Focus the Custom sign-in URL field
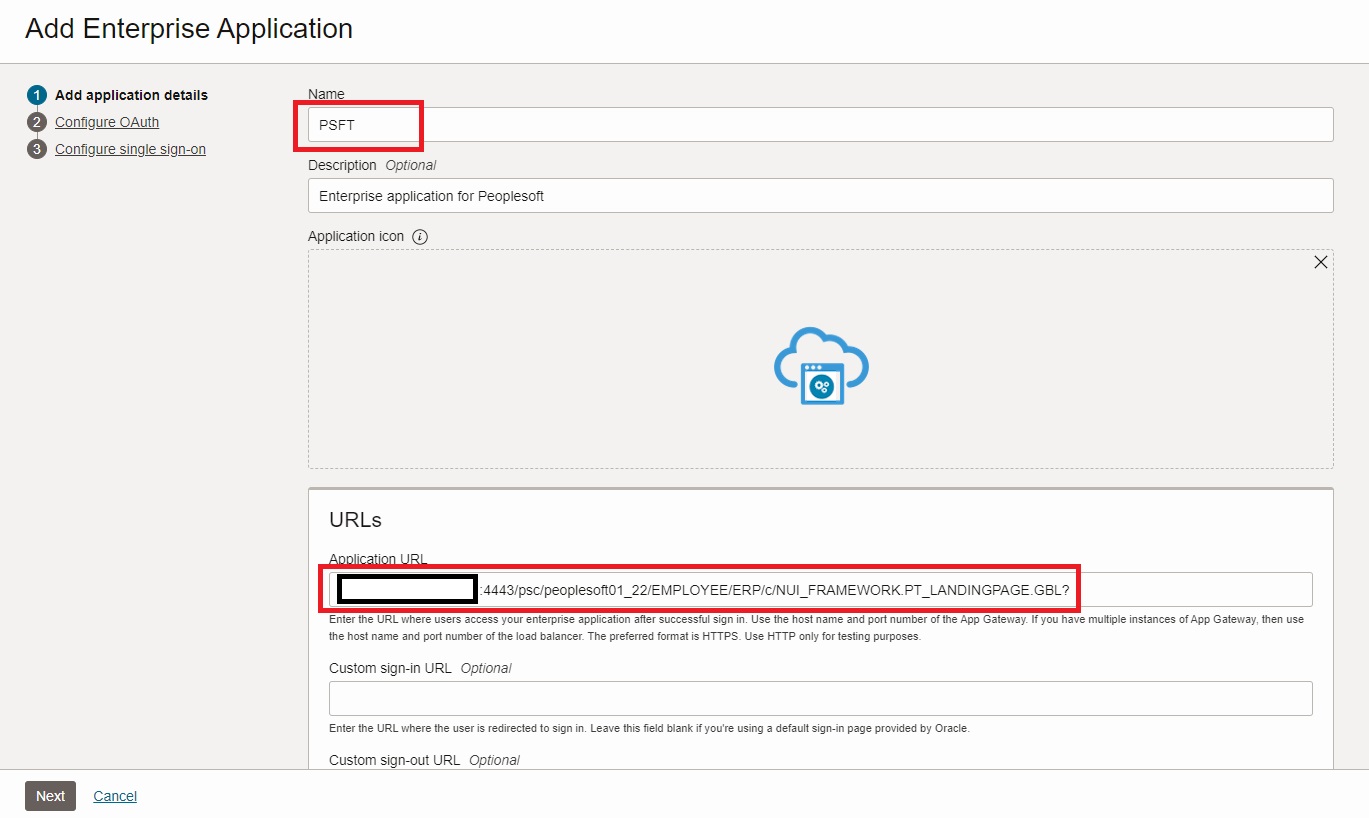Screen dimensions: 1369x818 pos(820,698)
